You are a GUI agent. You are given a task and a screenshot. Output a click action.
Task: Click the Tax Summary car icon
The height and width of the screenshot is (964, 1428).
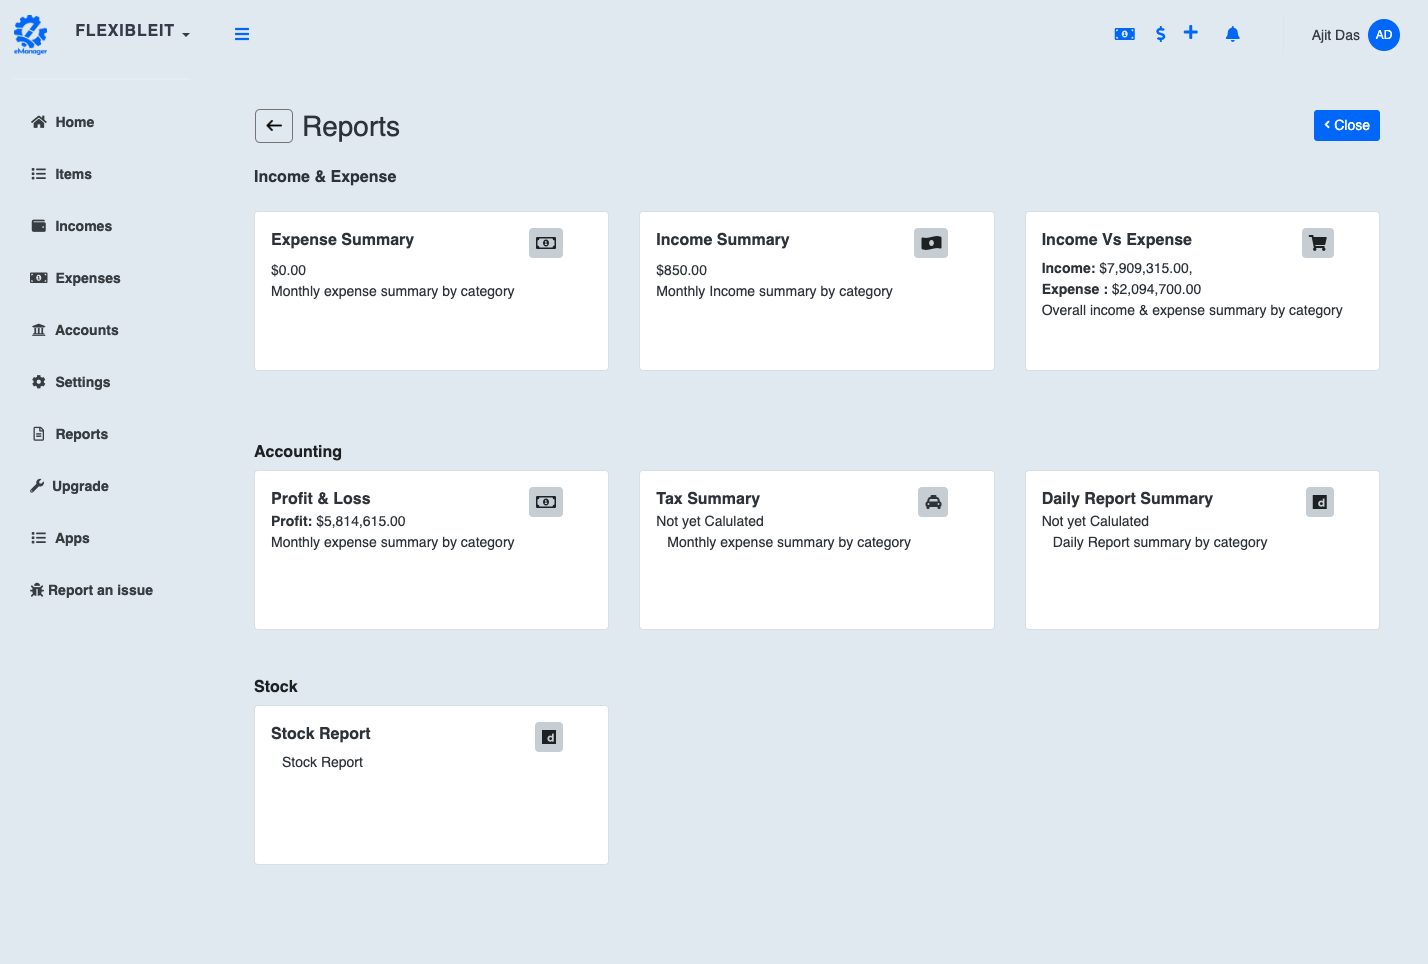(932, 502)
